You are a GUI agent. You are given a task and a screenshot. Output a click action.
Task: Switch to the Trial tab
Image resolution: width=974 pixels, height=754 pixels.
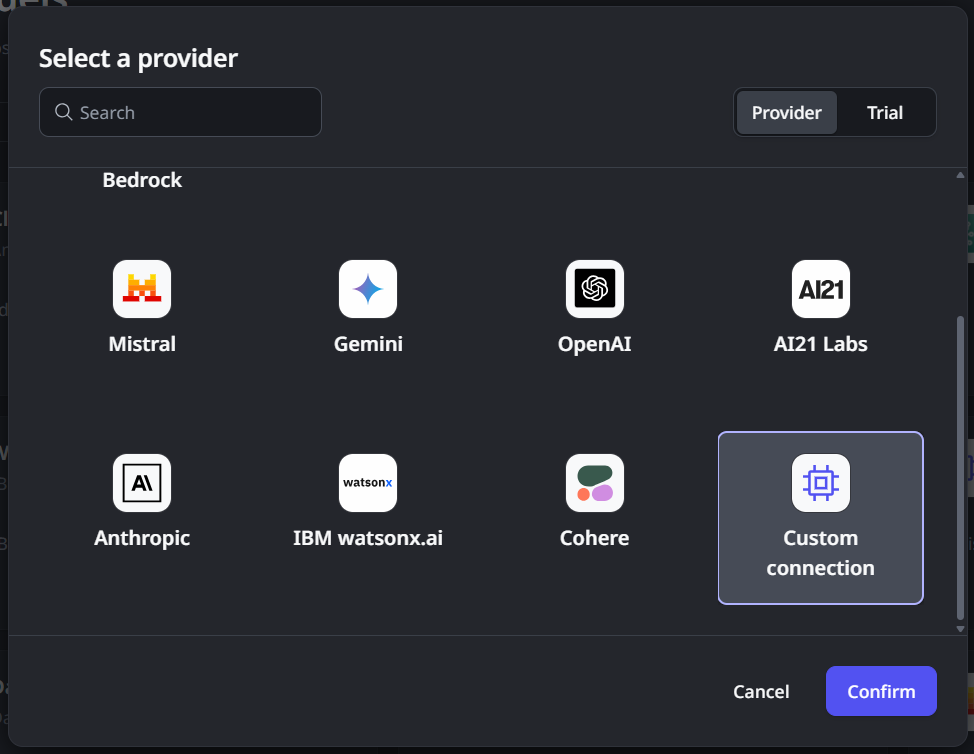coord(884,112)
